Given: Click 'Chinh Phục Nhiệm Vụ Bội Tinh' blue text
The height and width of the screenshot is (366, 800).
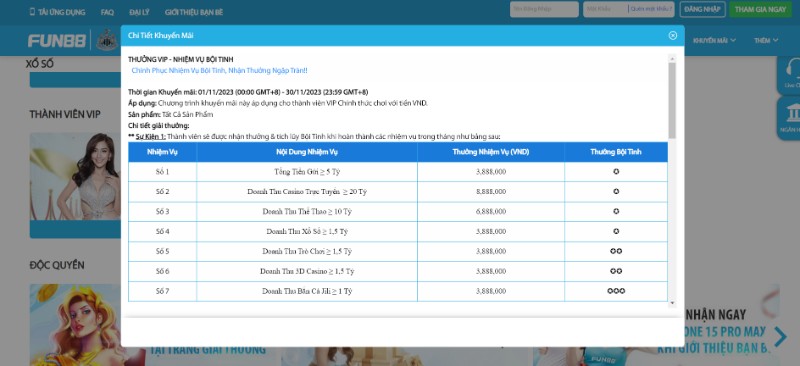Looking at the screenshot, I should pos(219,70).
